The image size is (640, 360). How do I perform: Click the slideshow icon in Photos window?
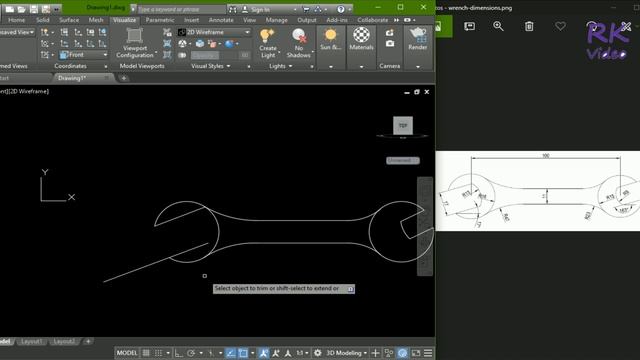(469, 26)
